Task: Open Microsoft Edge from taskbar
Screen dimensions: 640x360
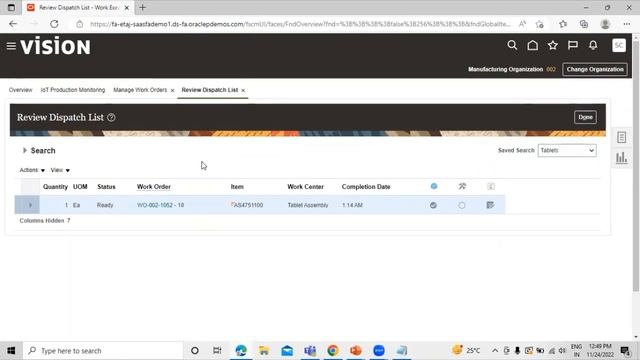Action: [241, 351]
